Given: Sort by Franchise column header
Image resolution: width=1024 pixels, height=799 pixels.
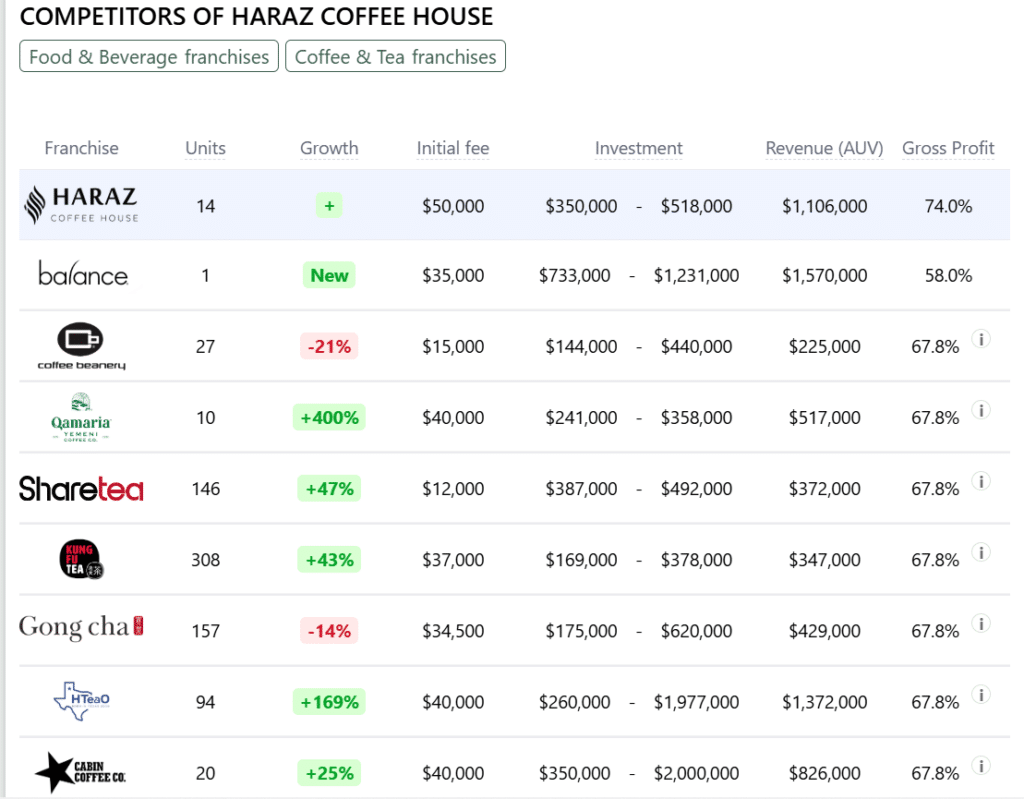Looking at the screenshot, I should tap(82, 148).
